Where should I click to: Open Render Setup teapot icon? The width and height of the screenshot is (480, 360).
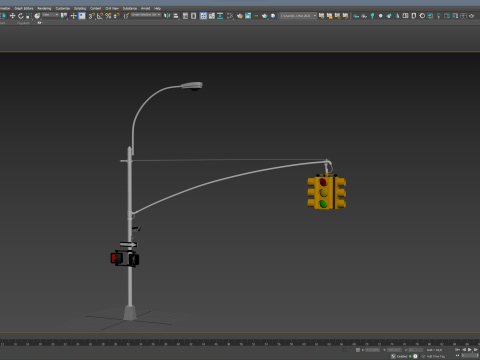click(240, 16)
